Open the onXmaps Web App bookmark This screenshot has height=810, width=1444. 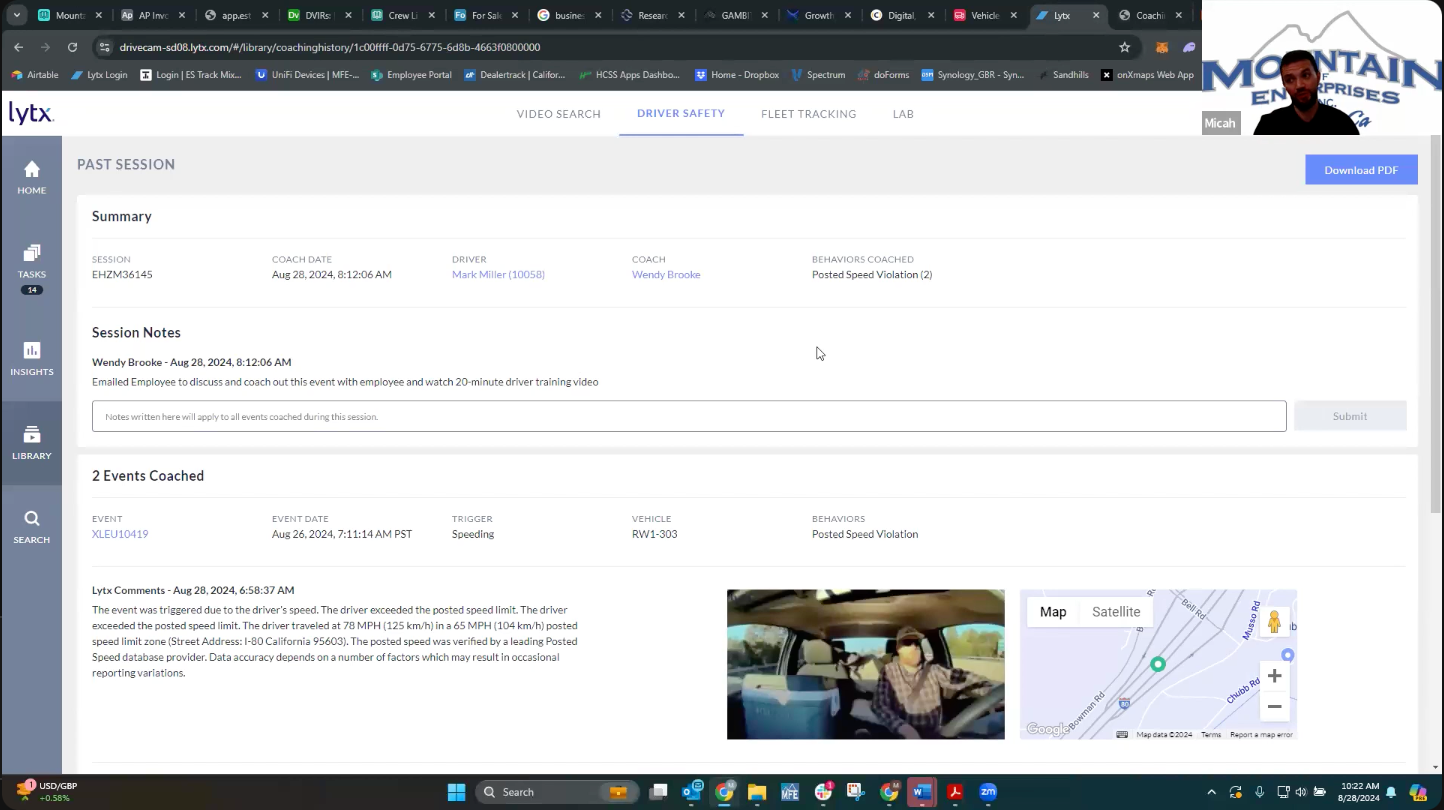1147,75
